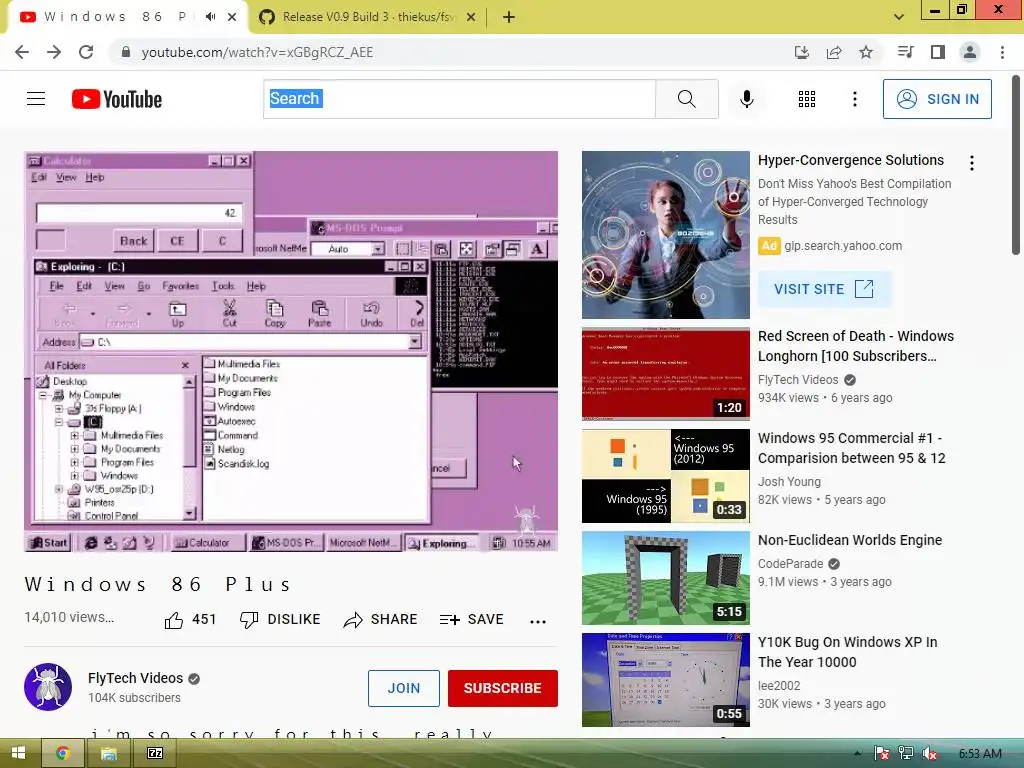The height and width of the screenshot is (768, 1024).
Task: Open File Explorer from the taskbar
Action: tap(108, 753)
